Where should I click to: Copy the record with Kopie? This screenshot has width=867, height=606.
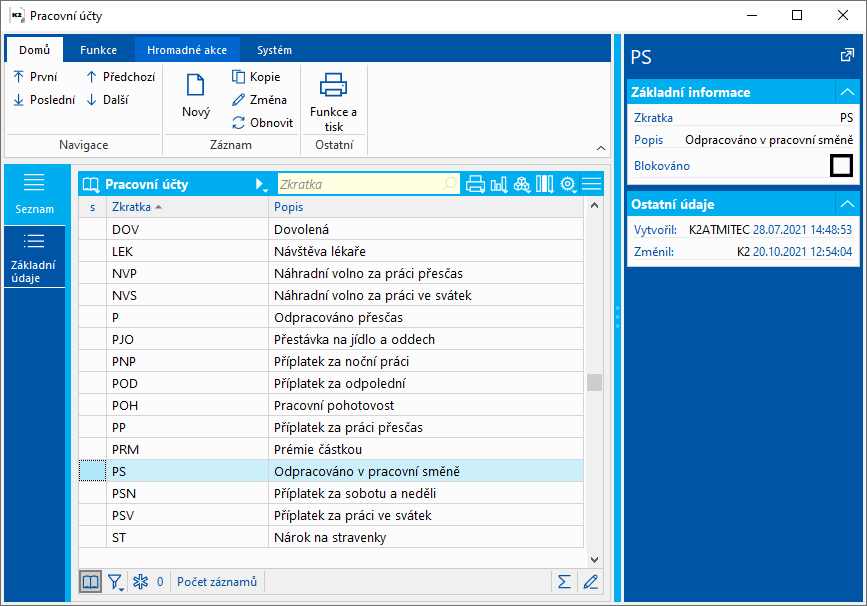click(x=256, y=77)
